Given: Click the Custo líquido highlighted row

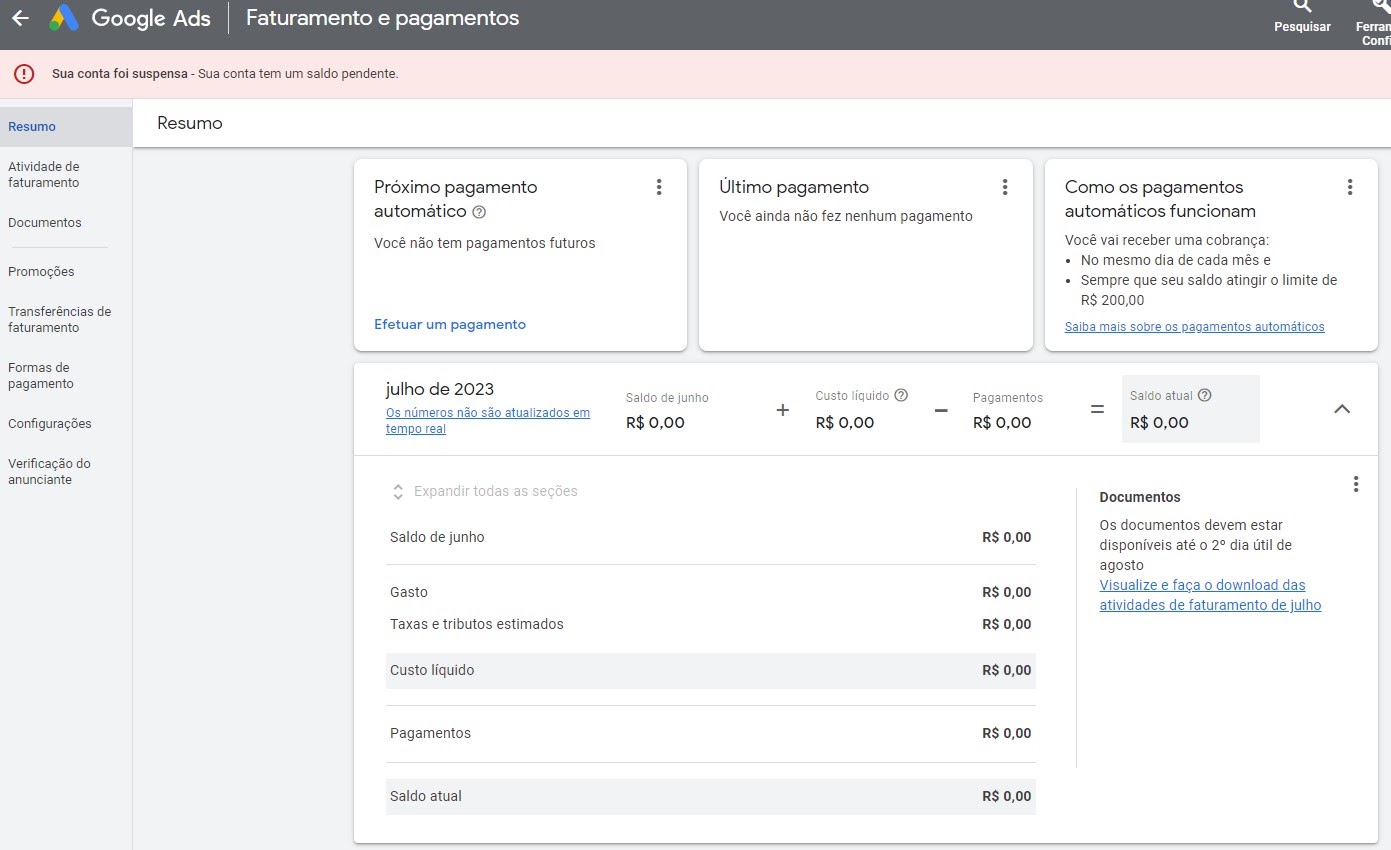Looking at the screenshot, I should click(710, 671).
